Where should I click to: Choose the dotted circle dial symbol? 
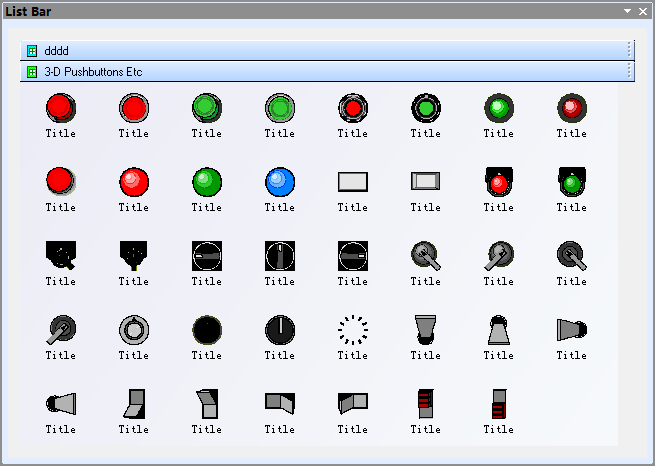[x=353, y=330]
